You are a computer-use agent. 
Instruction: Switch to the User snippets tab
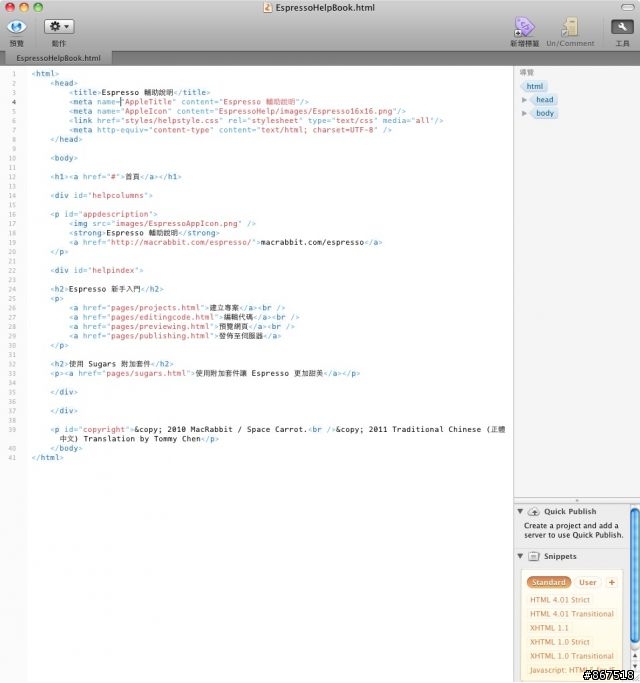587,582
